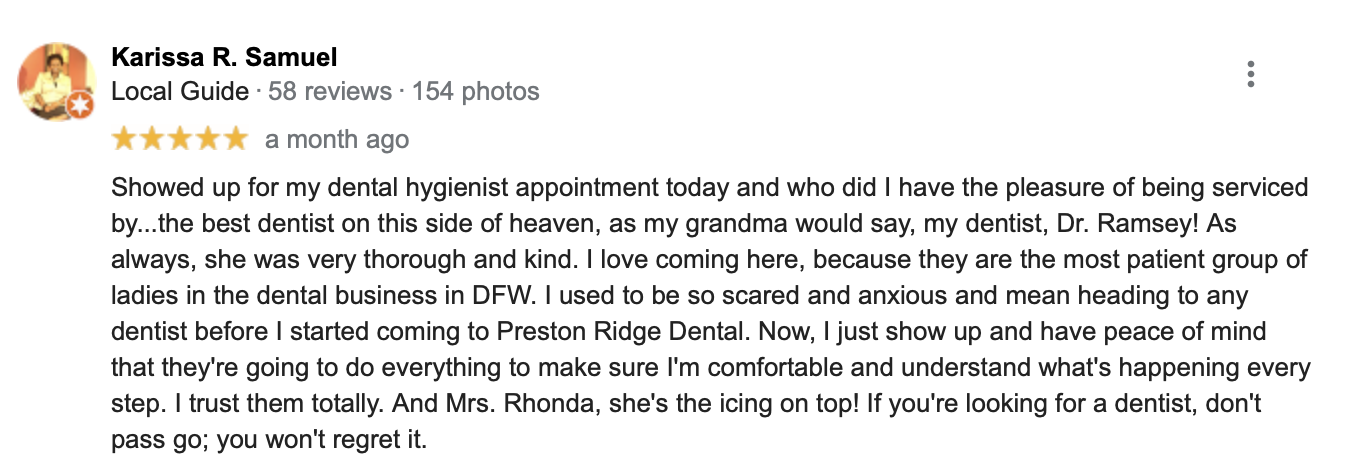Click 'DFW' in the review text

(491, 296)
